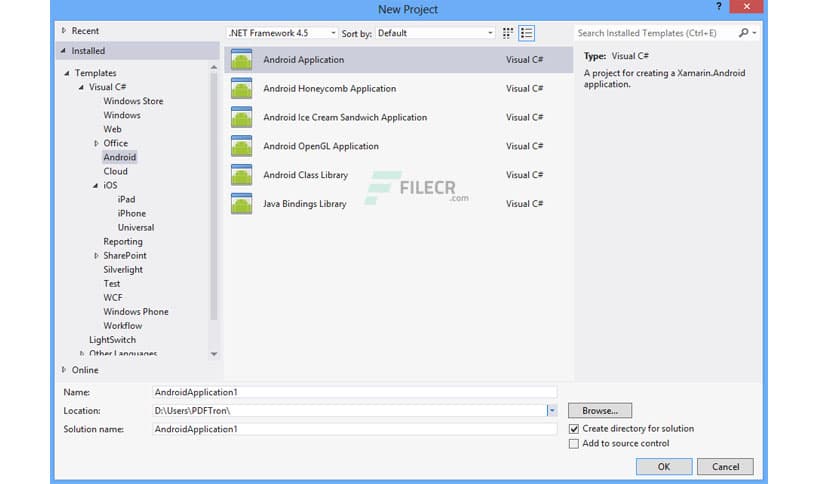Switch to small icons grid view

pos(508,33)
